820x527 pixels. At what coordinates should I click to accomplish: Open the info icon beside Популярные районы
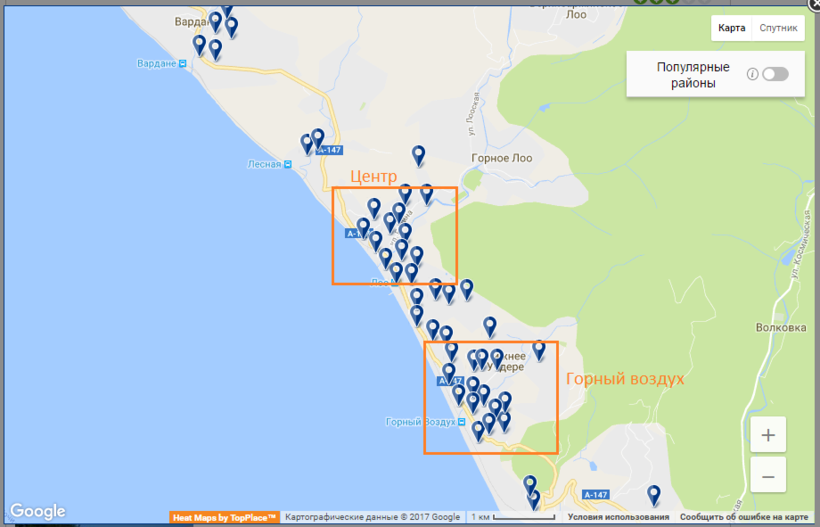pos(752,74)
